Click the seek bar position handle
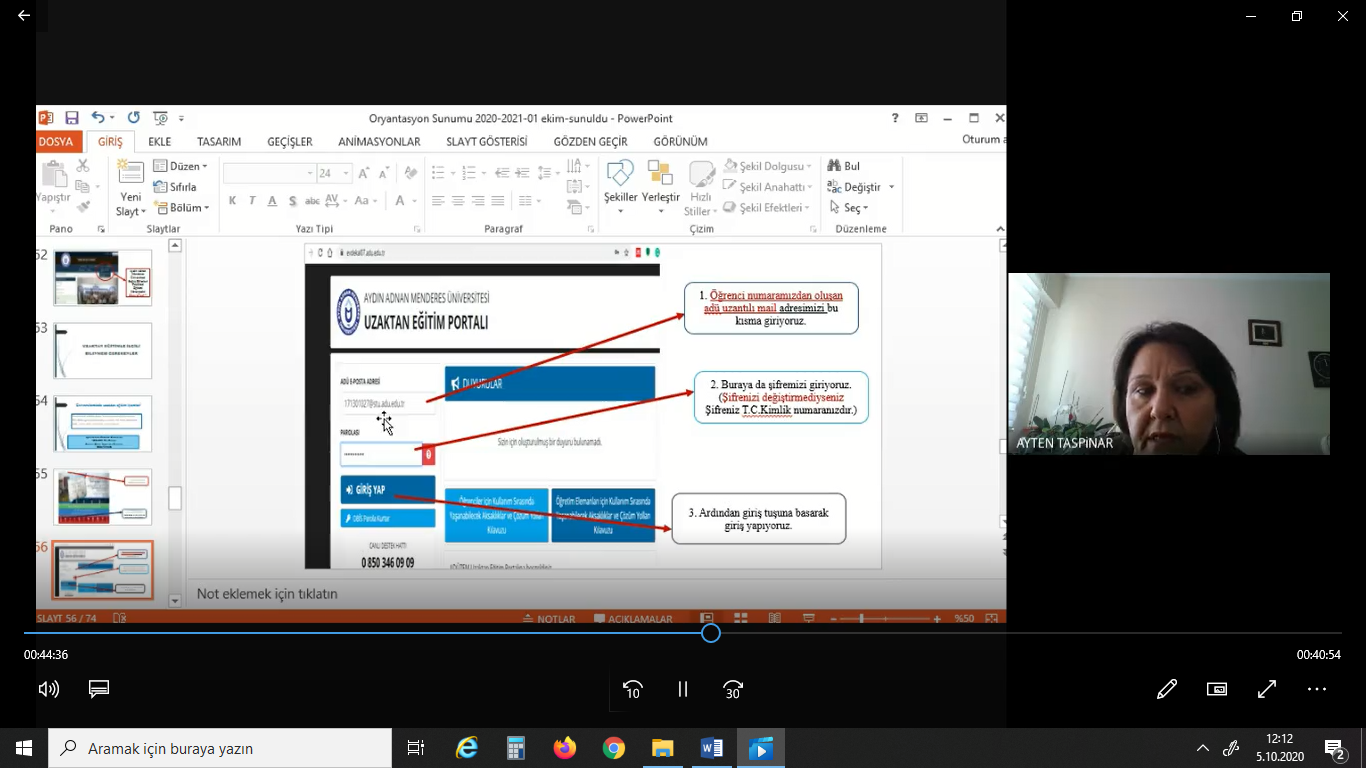1366x768 pixels. pos(710,633)
